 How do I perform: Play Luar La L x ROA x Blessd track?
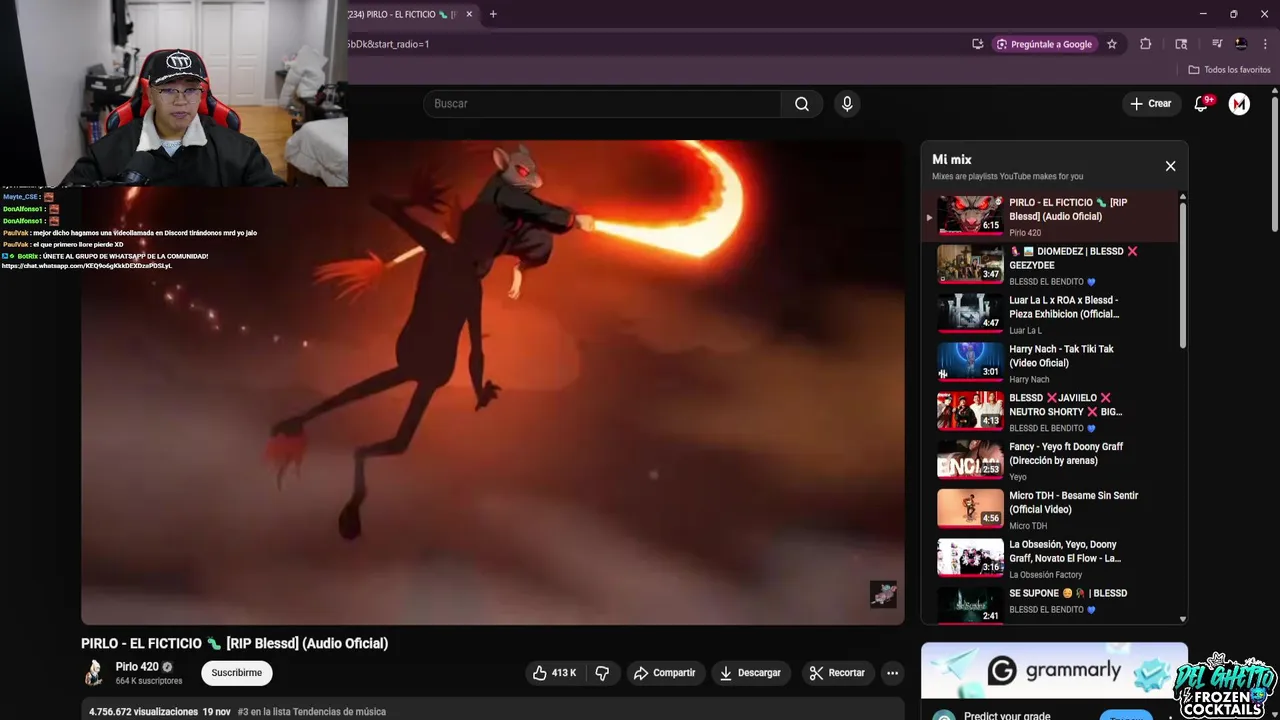[1050, 314]
